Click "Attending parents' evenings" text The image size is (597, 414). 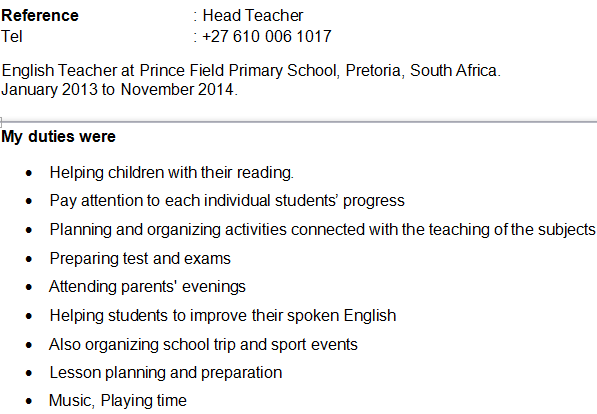click(x=147, y=287)
